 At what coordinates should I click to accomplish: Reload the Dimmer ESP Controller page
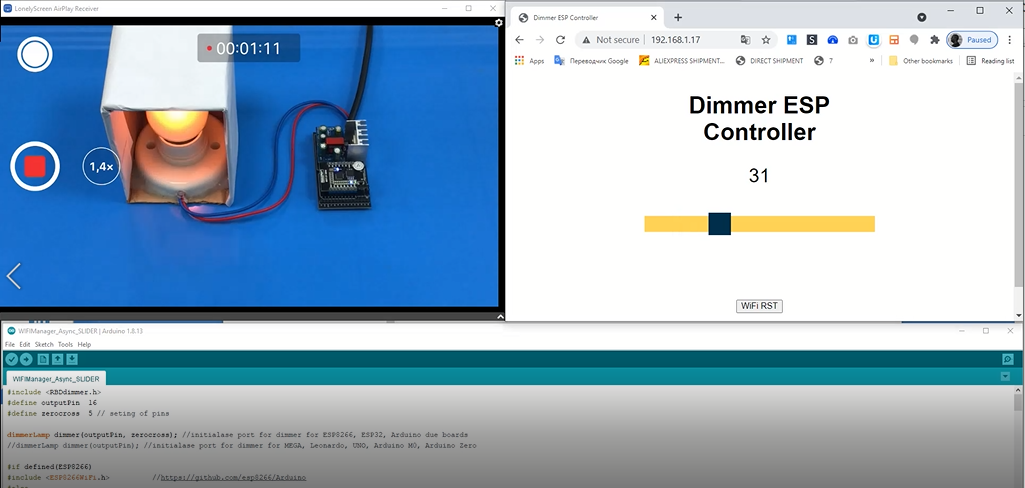560,40
